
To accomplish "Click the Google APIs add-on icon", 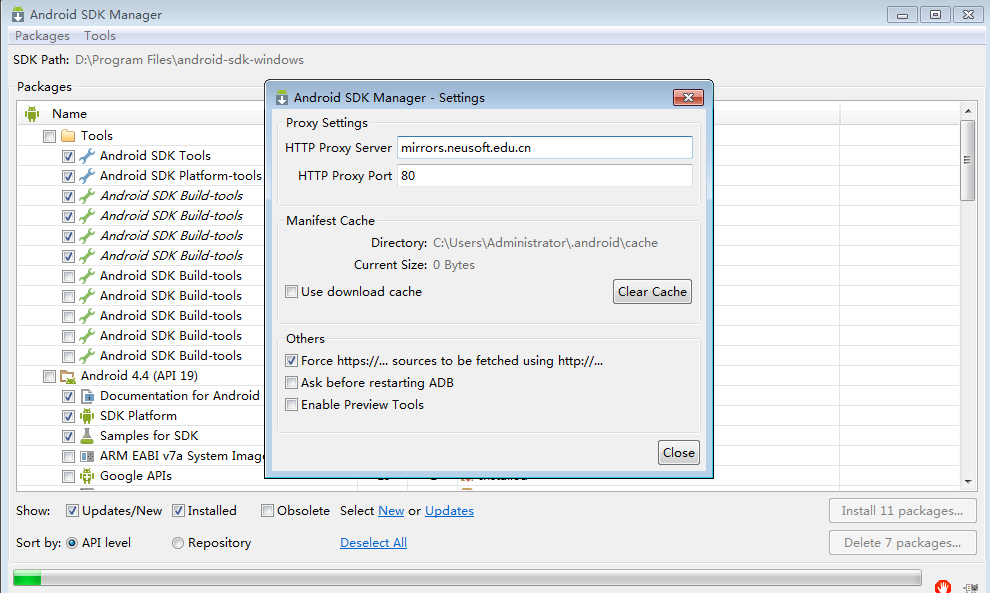I will (x=87, y=476).
